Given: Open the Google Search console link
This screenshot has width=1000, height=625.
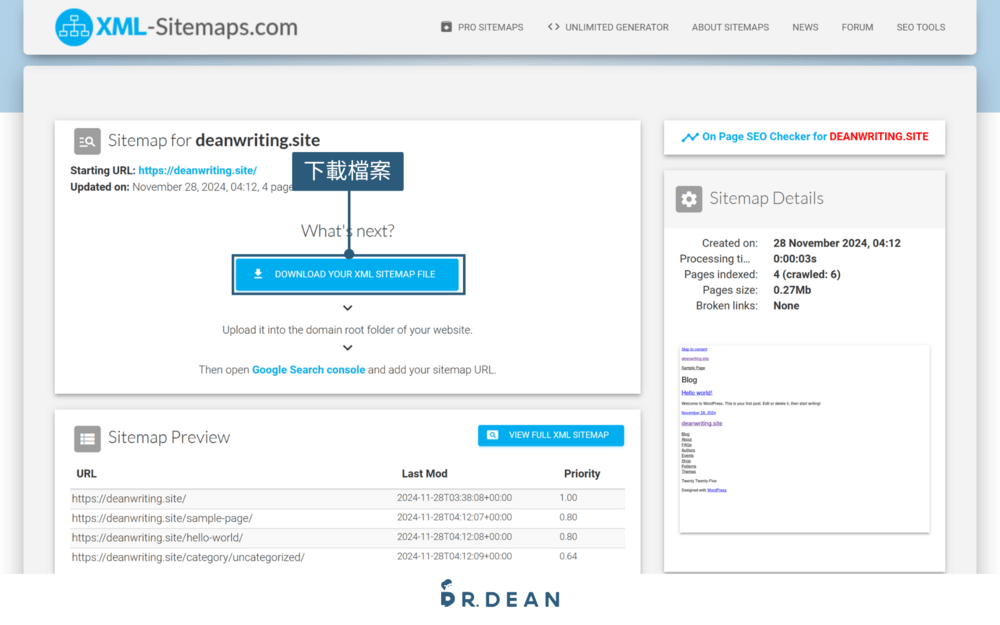Looking at the screenshot, I should [x=309, y=370].
